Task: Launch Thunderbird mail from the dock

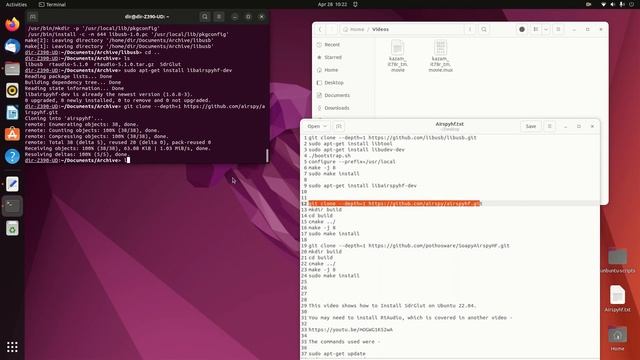Action: click(x=12, y=46)
